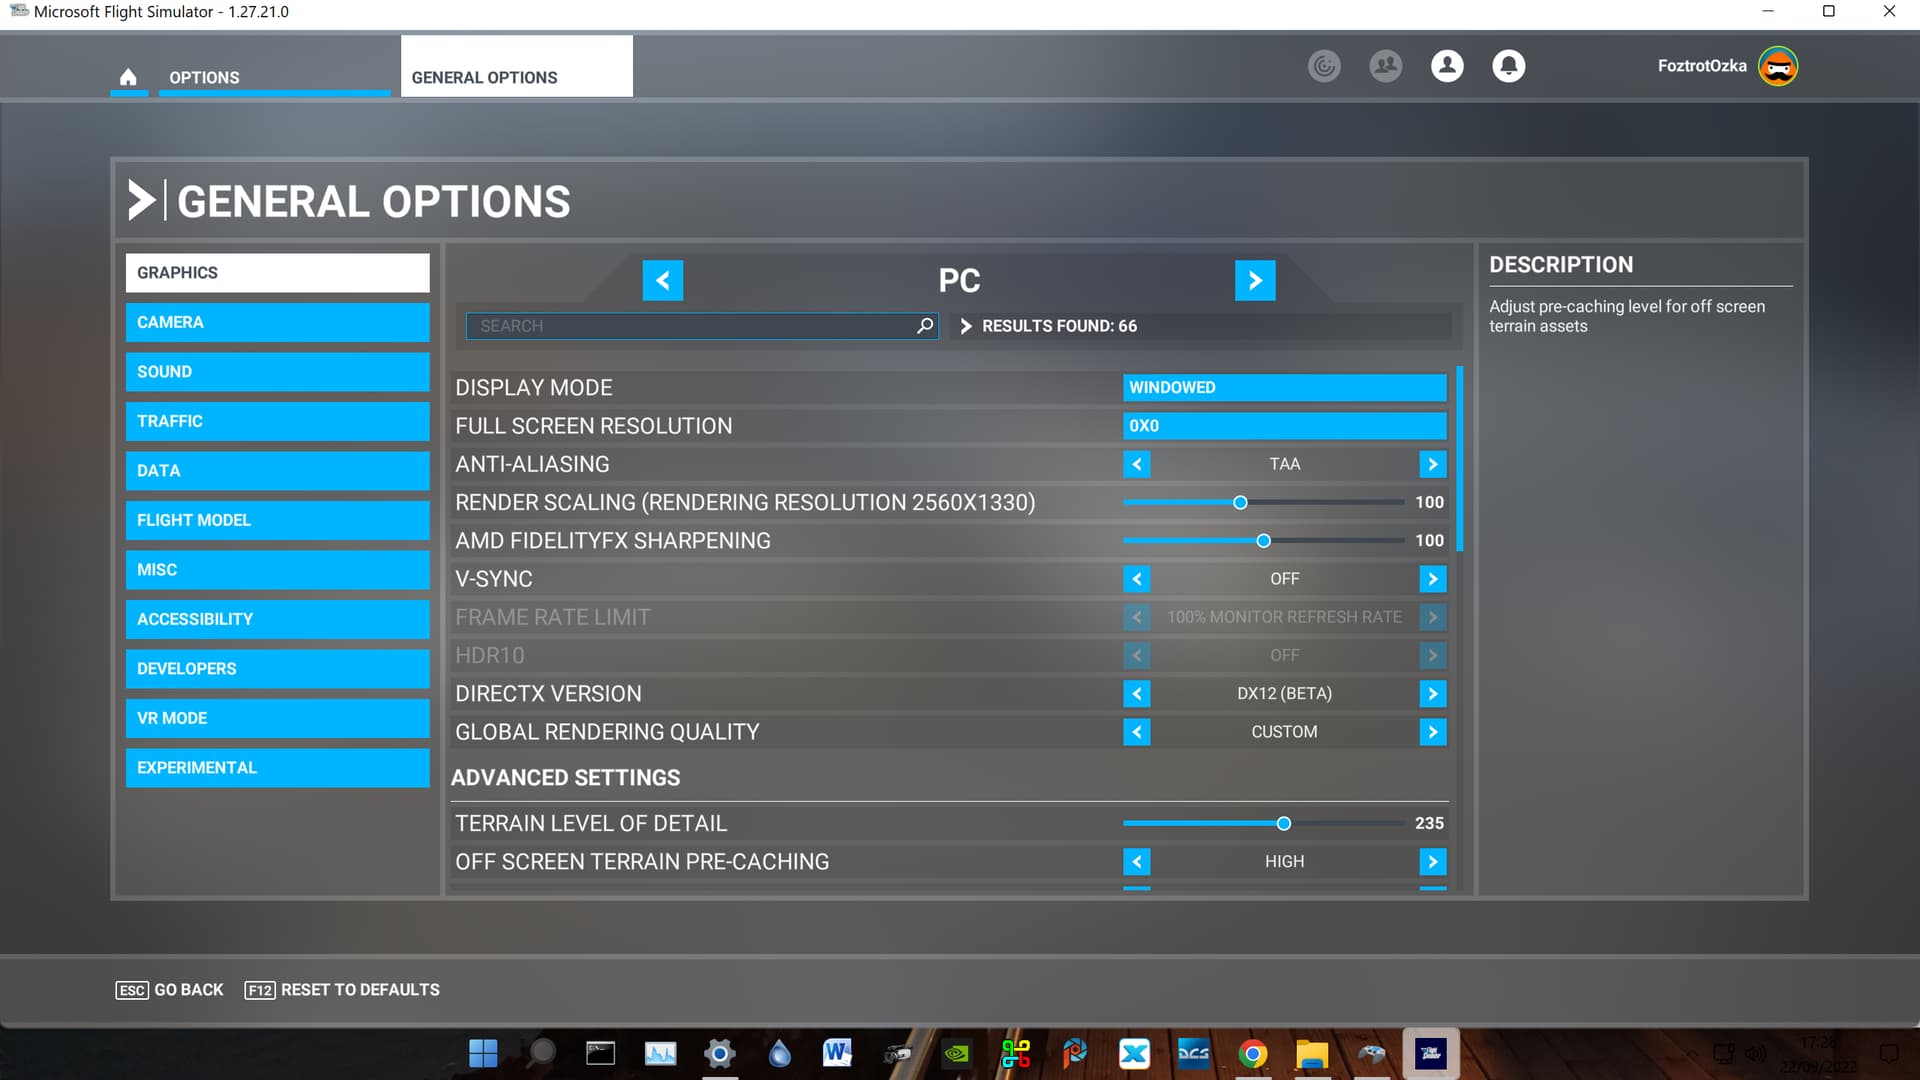Image resolution: width=1920 pixels, height=1080 pixels.
Task: Open the VR Mode settings category
Action: coord(277,718)
